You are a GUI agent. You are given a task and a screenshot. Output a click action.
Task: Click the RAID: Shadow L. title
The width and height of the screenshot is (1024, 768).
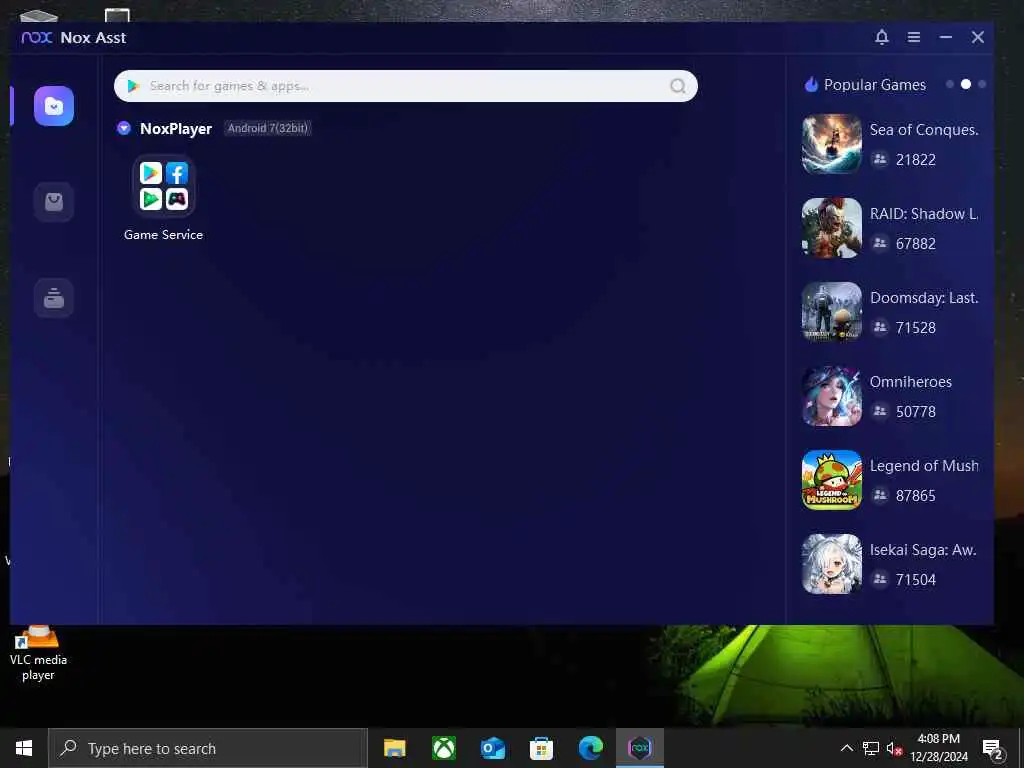(924, 214)
